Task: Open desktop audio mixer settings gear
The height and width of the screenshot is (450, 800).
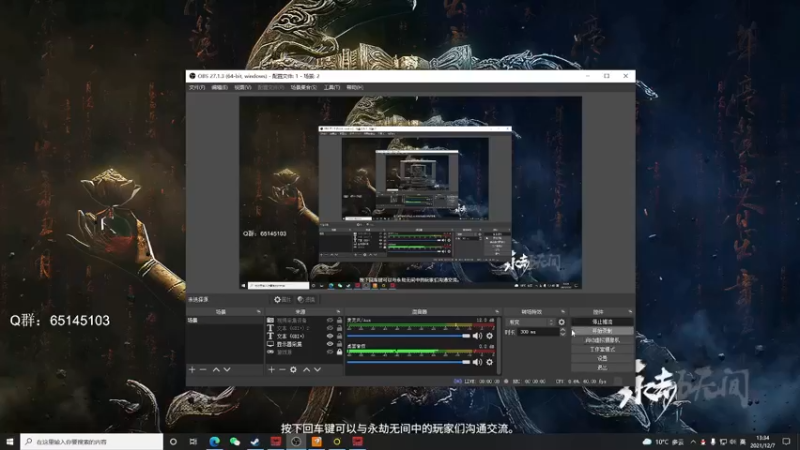Action: coord(490,362)
